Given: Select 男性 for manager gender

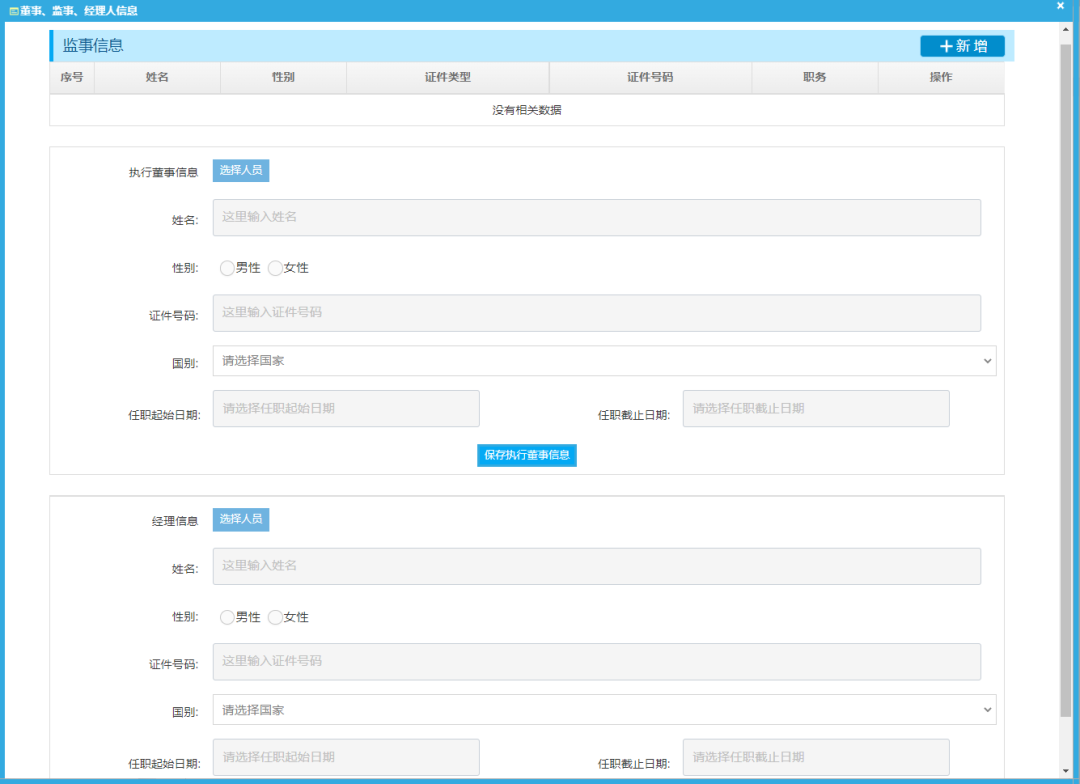Looking at the screenshot, I should (x=227, y=617).
